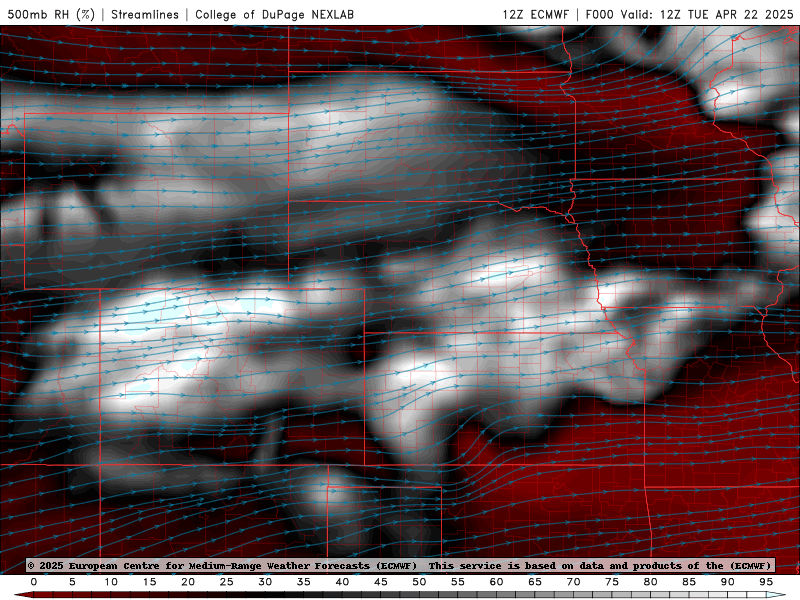Click 'College of DuPage NEXLAB' text
The width and height of the screenshot is (800, 600).
click(274, 14)
